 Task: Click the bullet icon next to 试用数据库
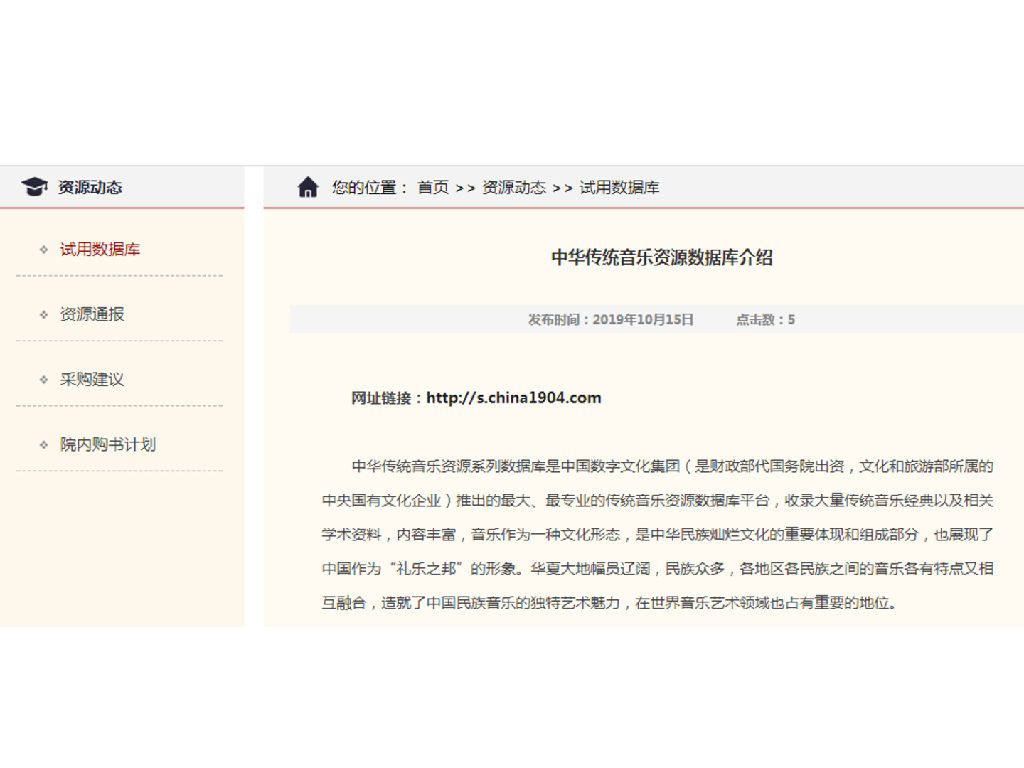(x=44, y=249)
